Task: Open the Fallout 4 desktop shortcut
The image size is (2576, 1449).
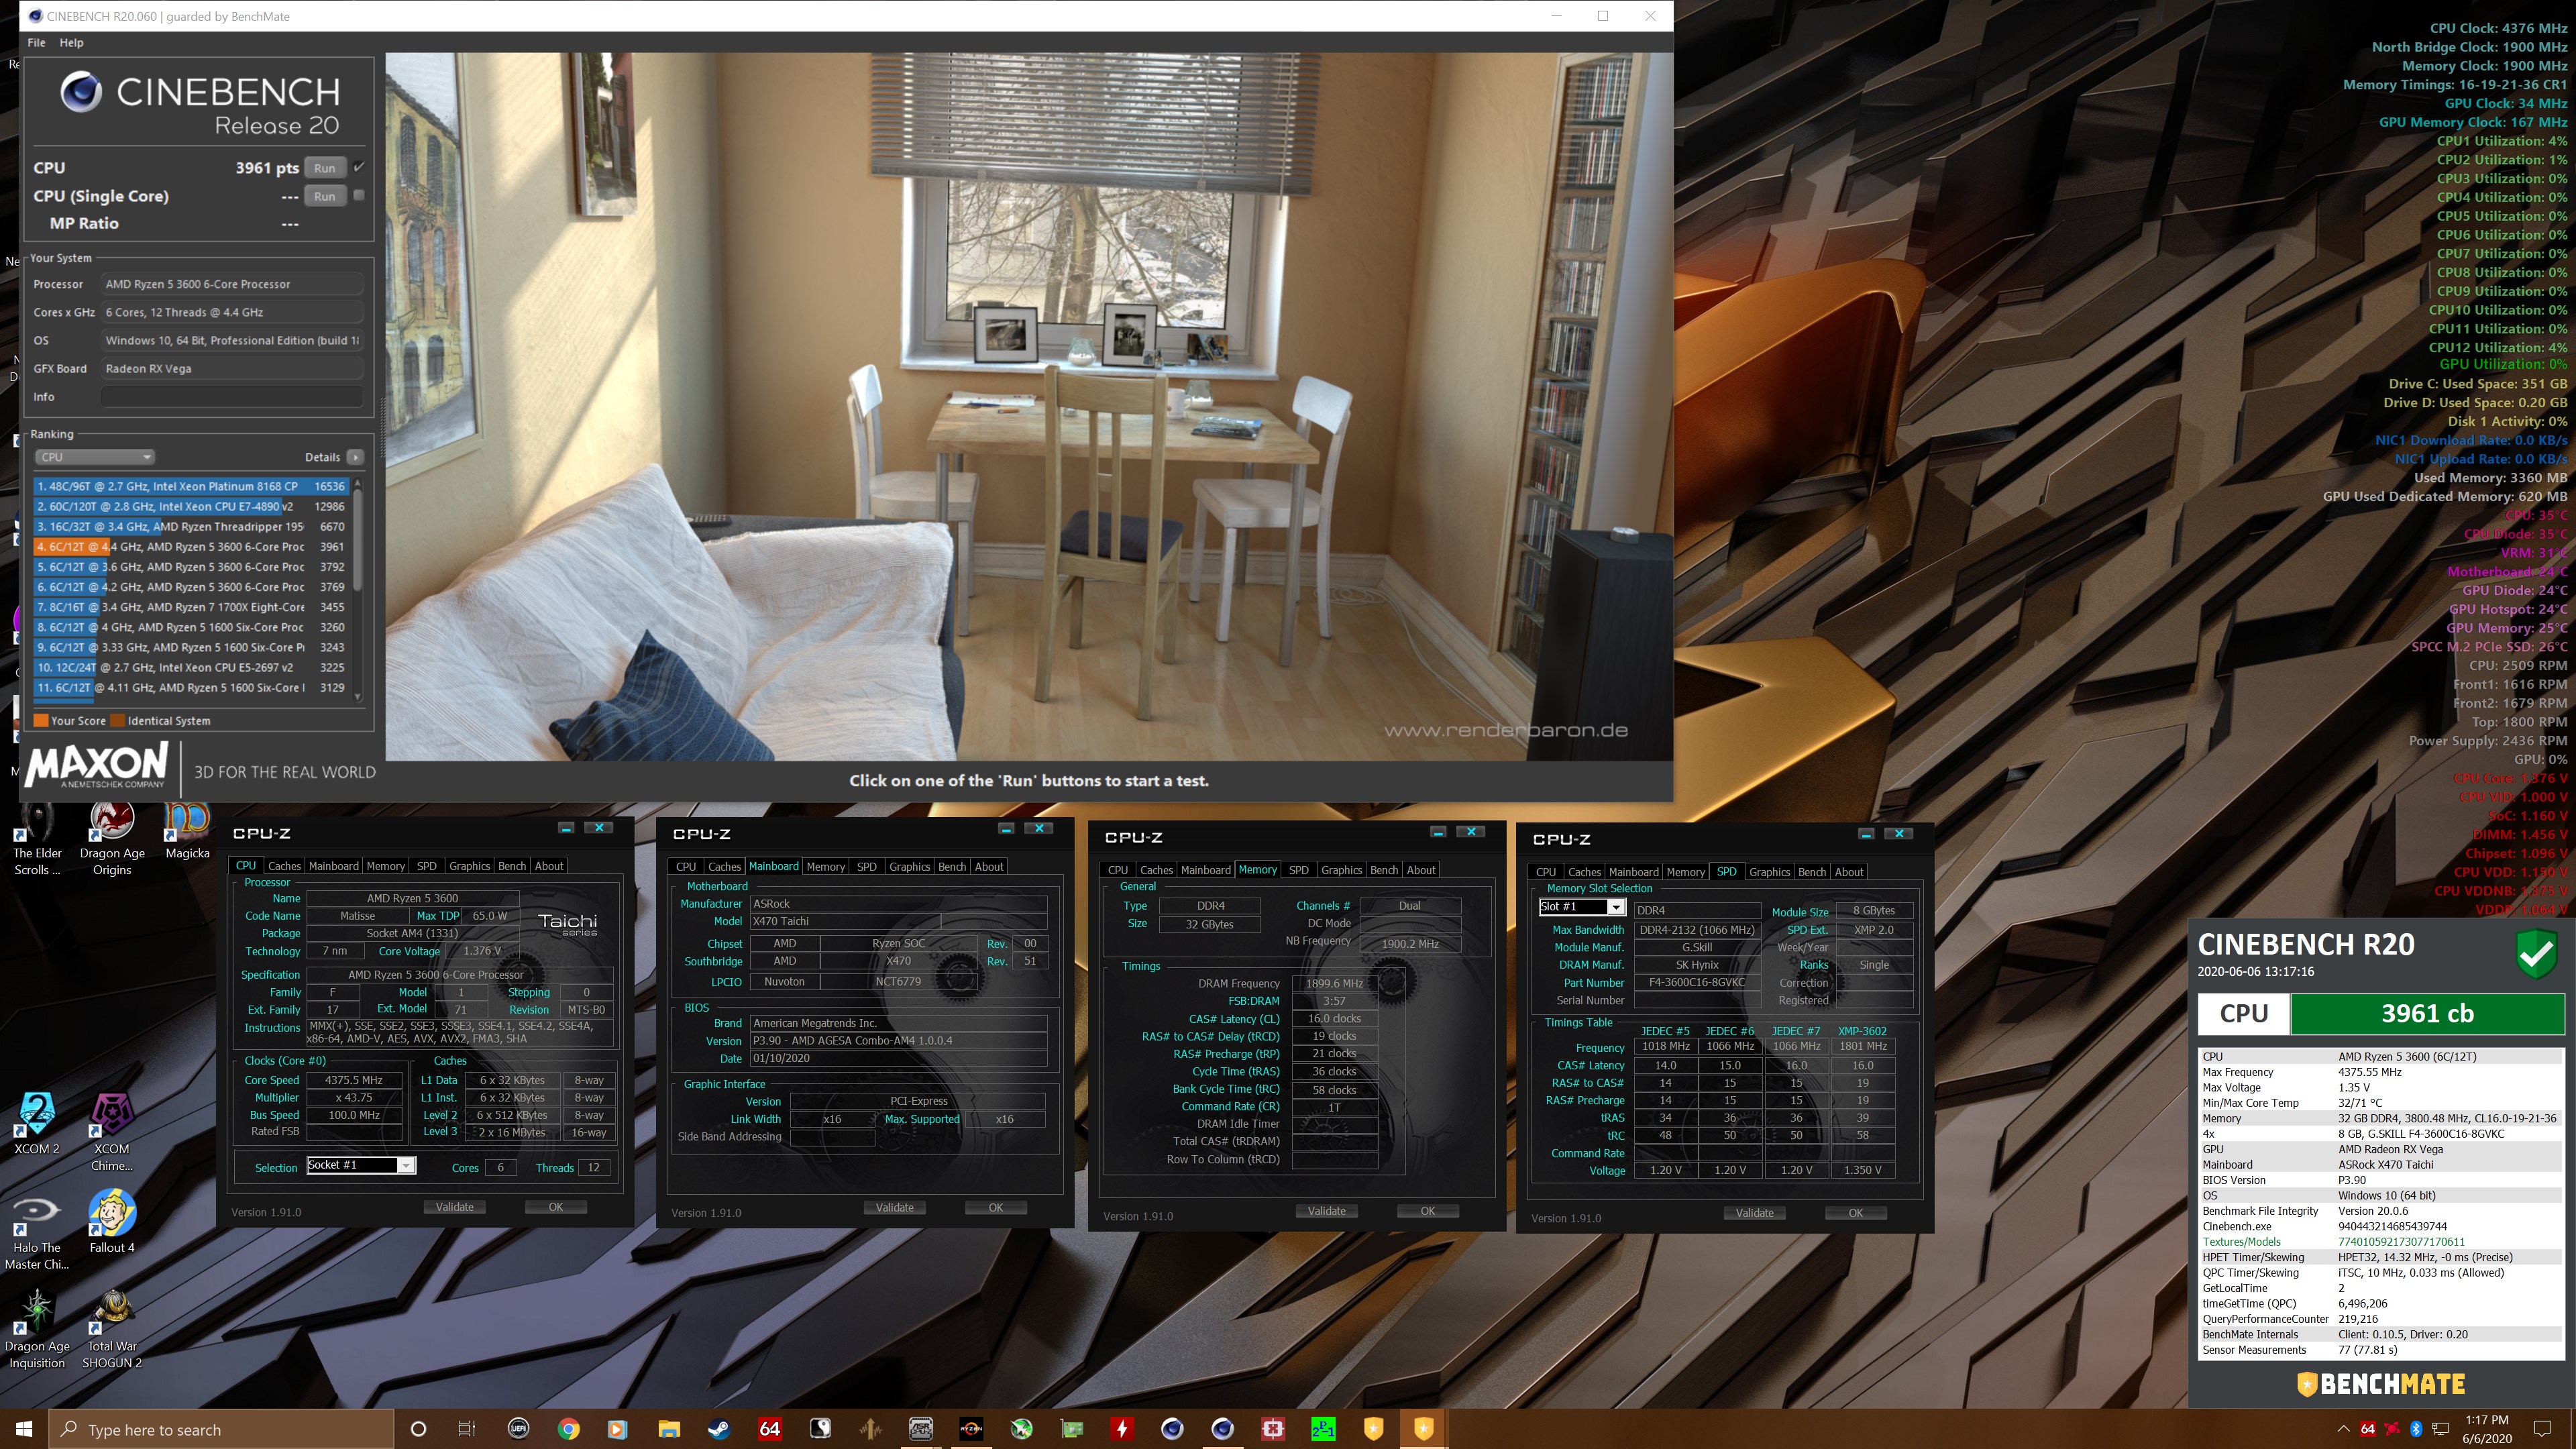Action: (112, 1220)
